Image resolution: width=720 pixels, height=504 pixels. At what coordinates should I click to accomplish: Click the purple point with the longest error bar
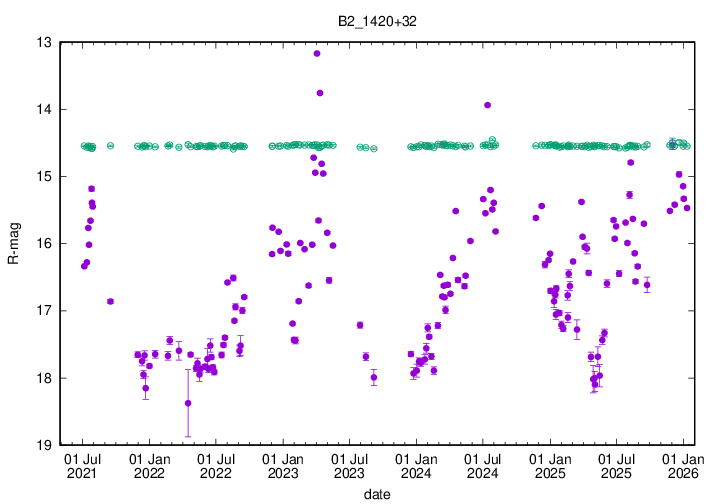[x=188, y=403]
